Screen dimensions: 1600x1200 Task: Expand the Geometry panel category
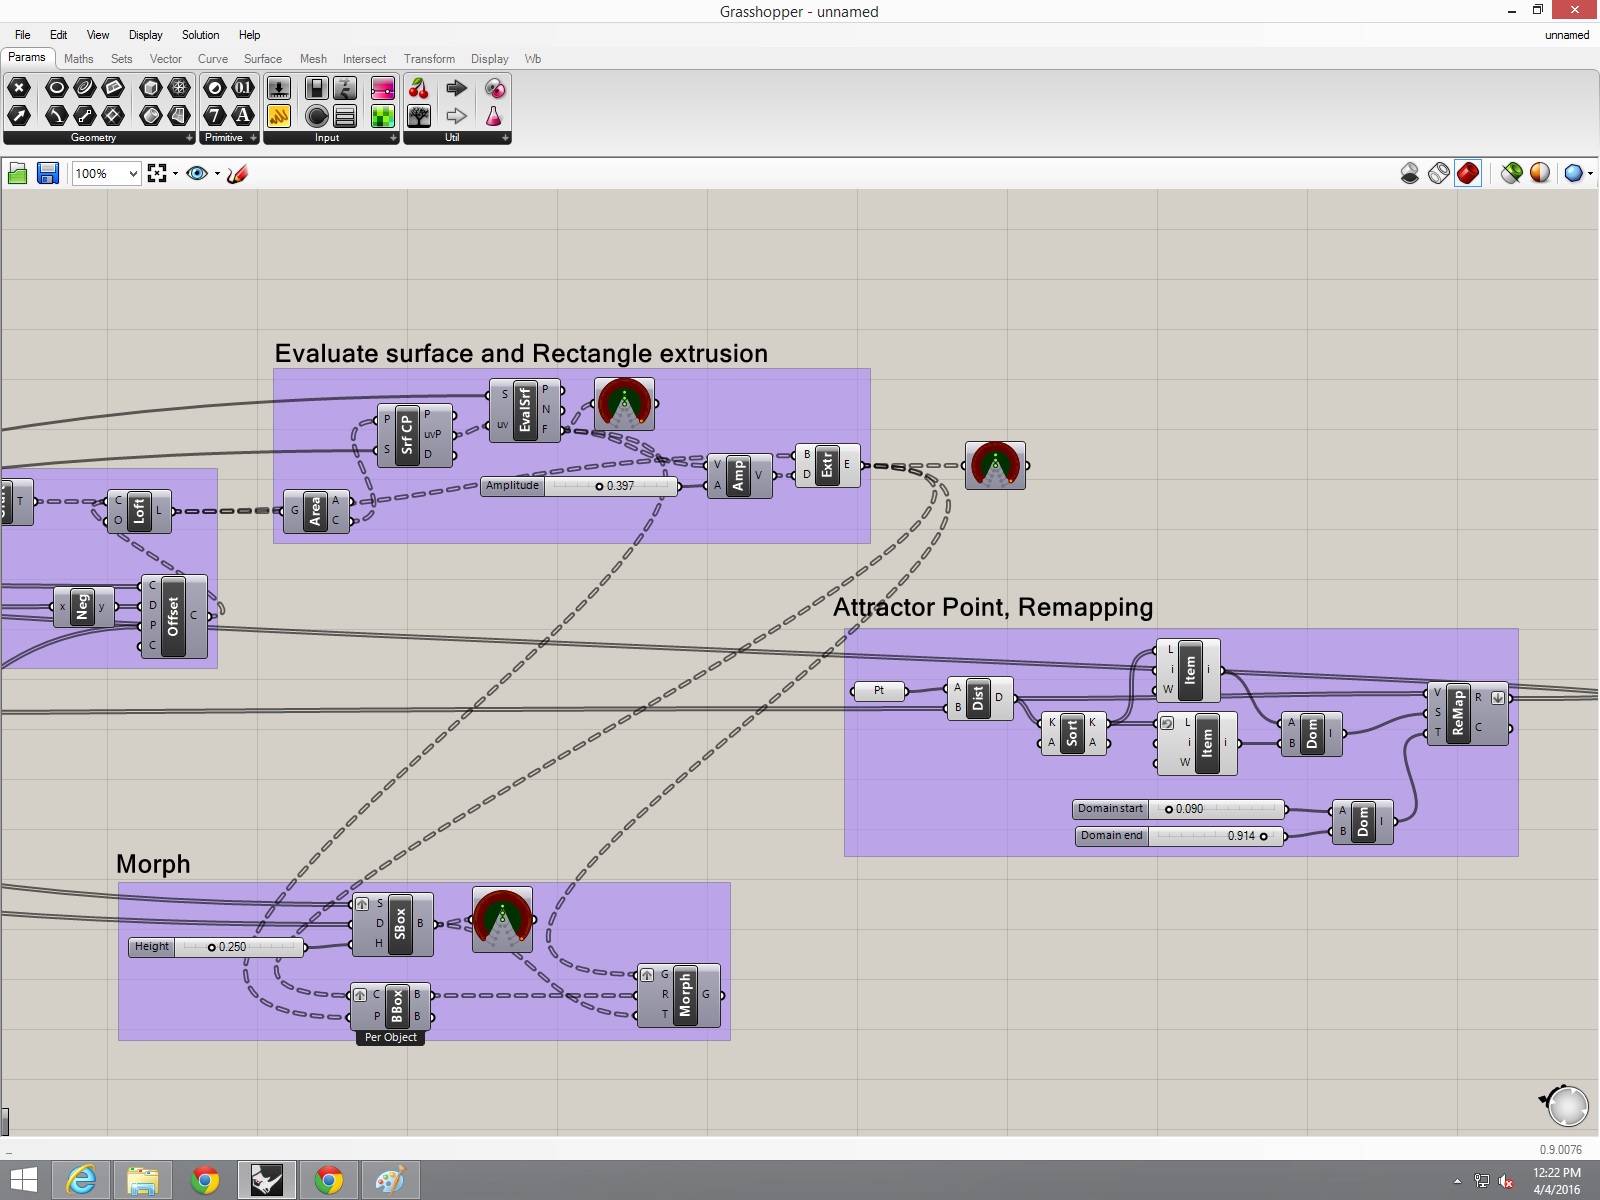click(x=189, y=138)
